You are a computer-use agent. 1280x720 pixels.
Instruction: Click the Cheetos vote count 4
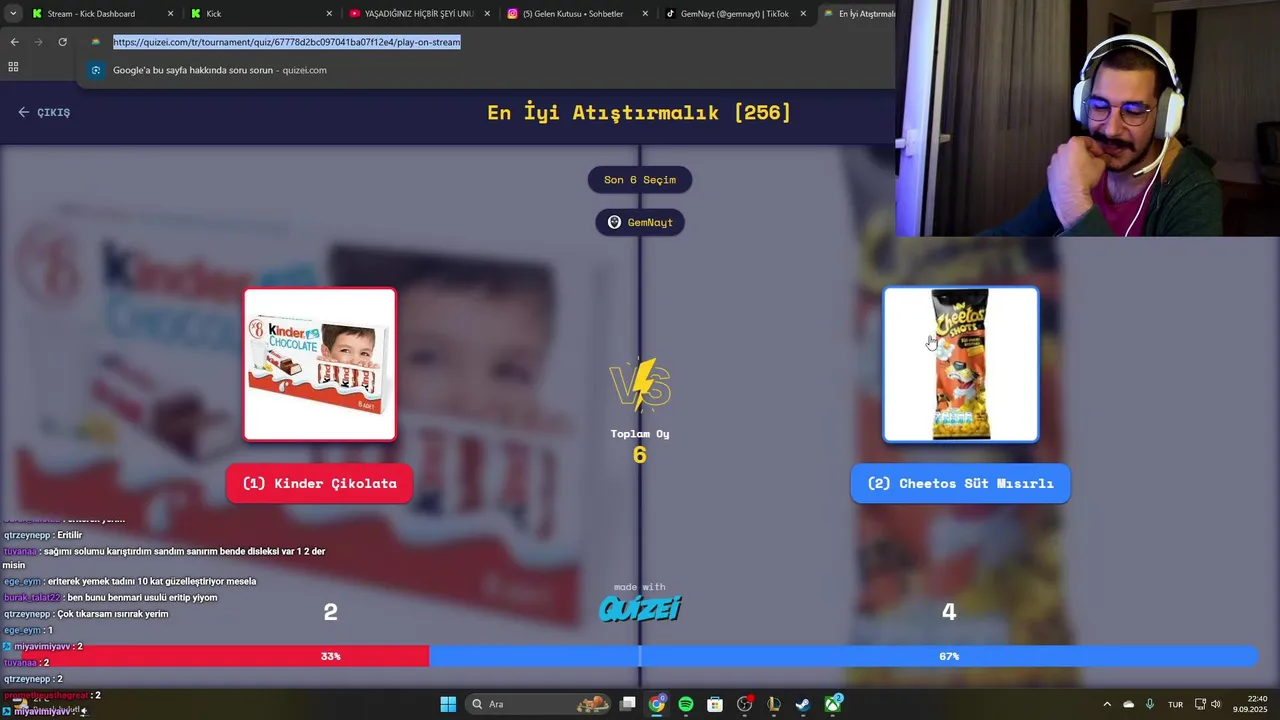[x=949, y=612]
